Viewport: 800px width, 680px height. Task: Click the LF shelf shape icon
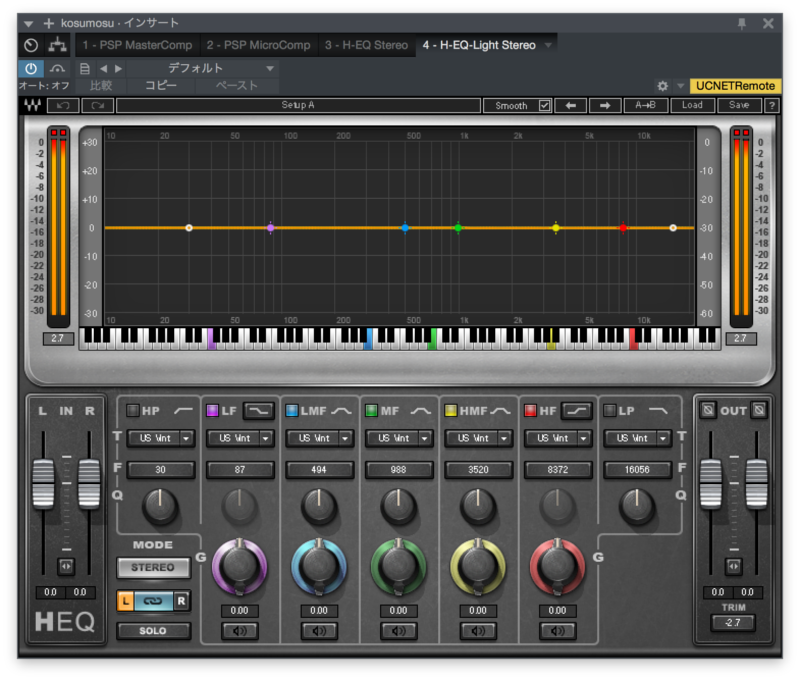pyautogui.click(x=259, y=411)
